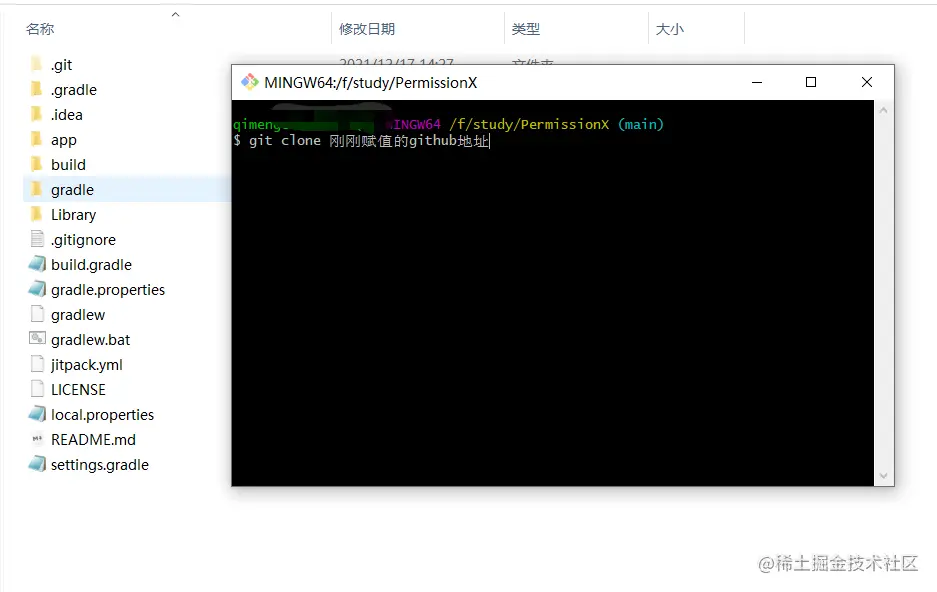Select the file name gradlew
The image size is (937, 592).
(x=78, y=315)
